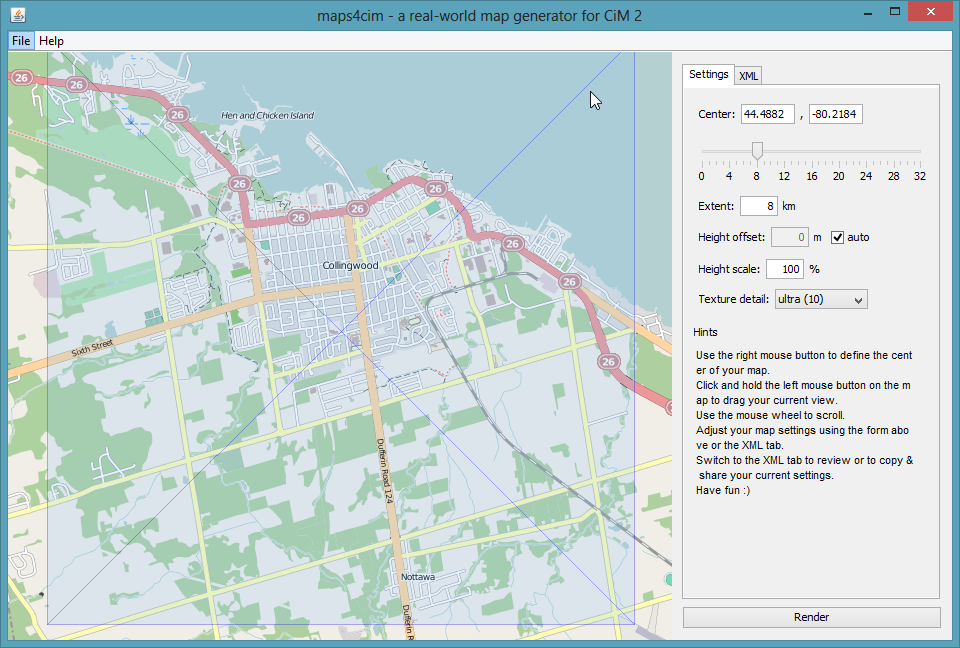Click the Hints heading text
Image resolution: width=960 pixels, height=648 pixels.
(705, 332)
